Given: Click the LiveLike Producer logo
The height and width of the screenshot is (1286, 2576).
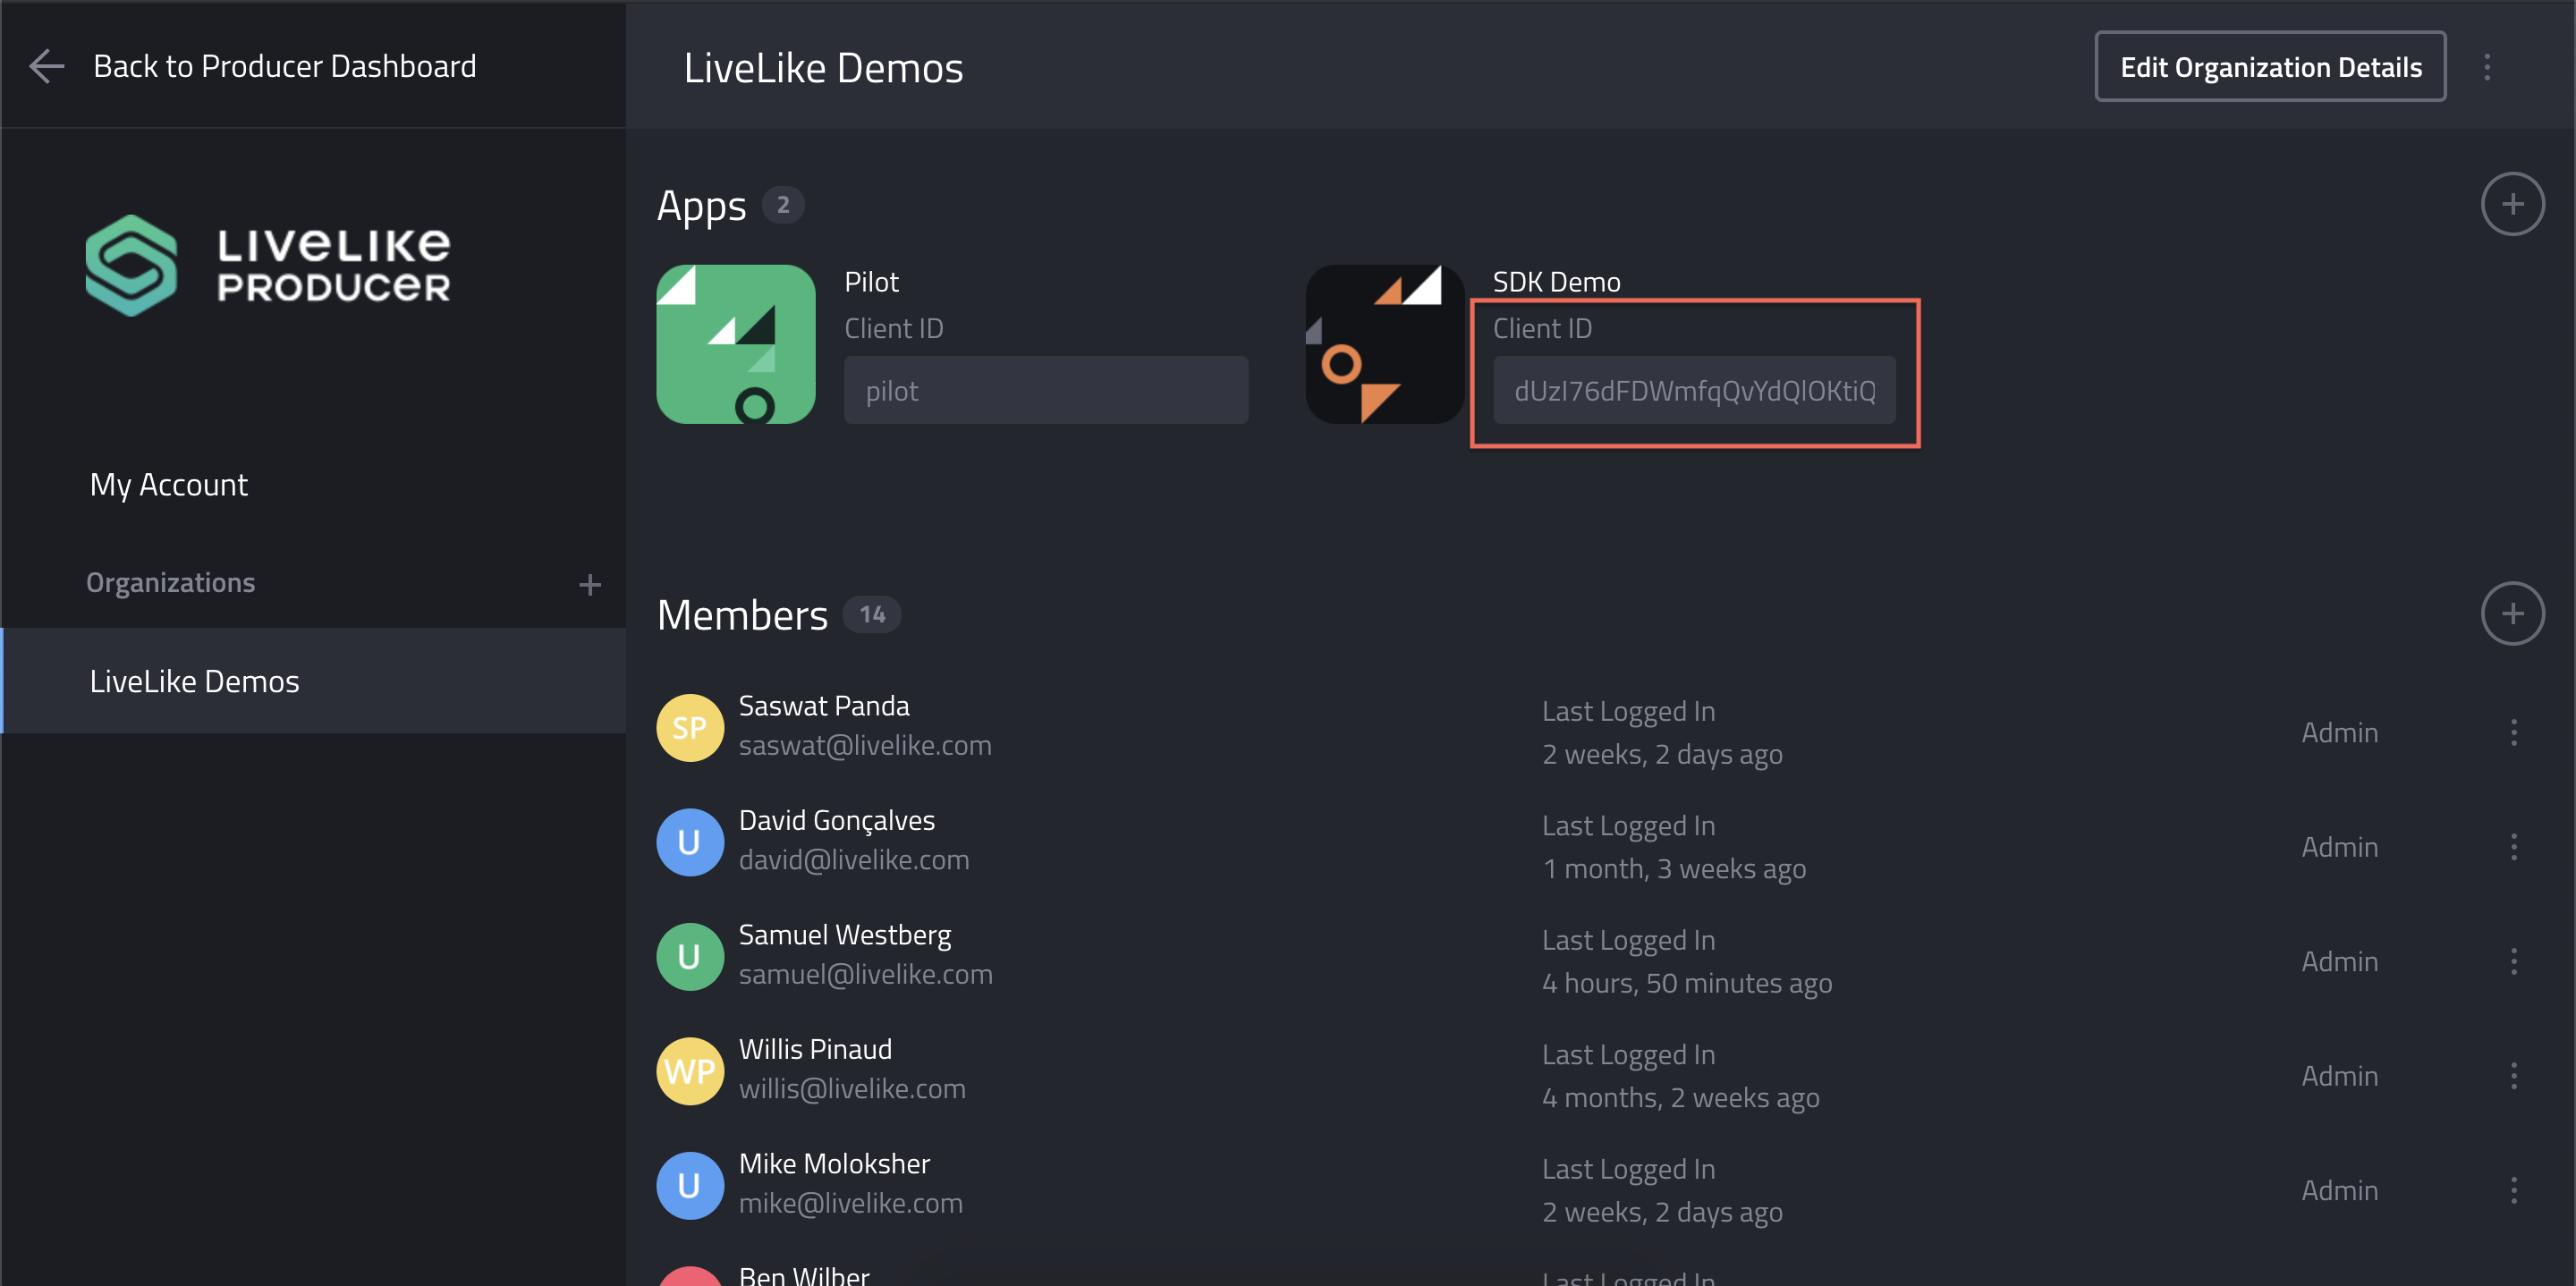Looking at the screenshot, I should pyautogui.click(x=268, y=265).
